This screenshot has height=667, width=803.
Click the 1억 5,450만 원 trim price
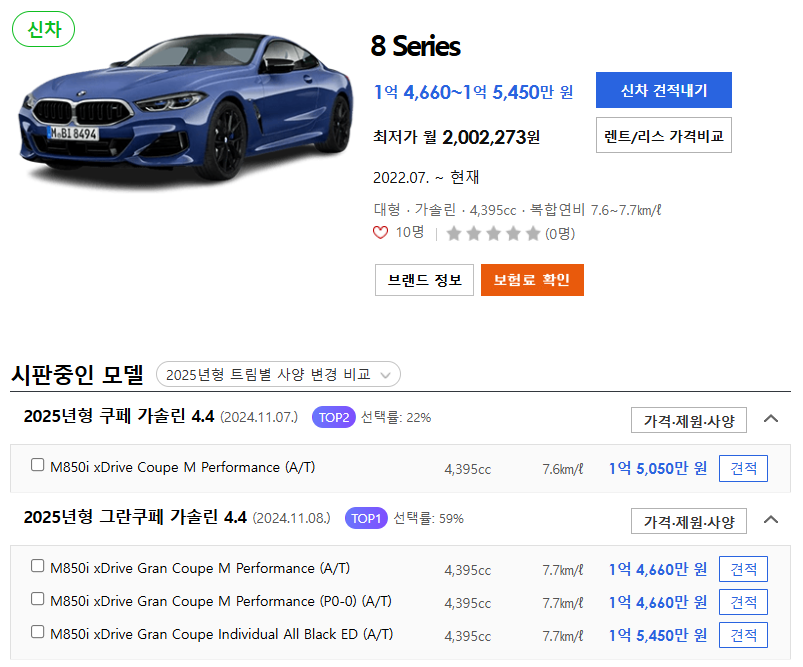[658, 635]
